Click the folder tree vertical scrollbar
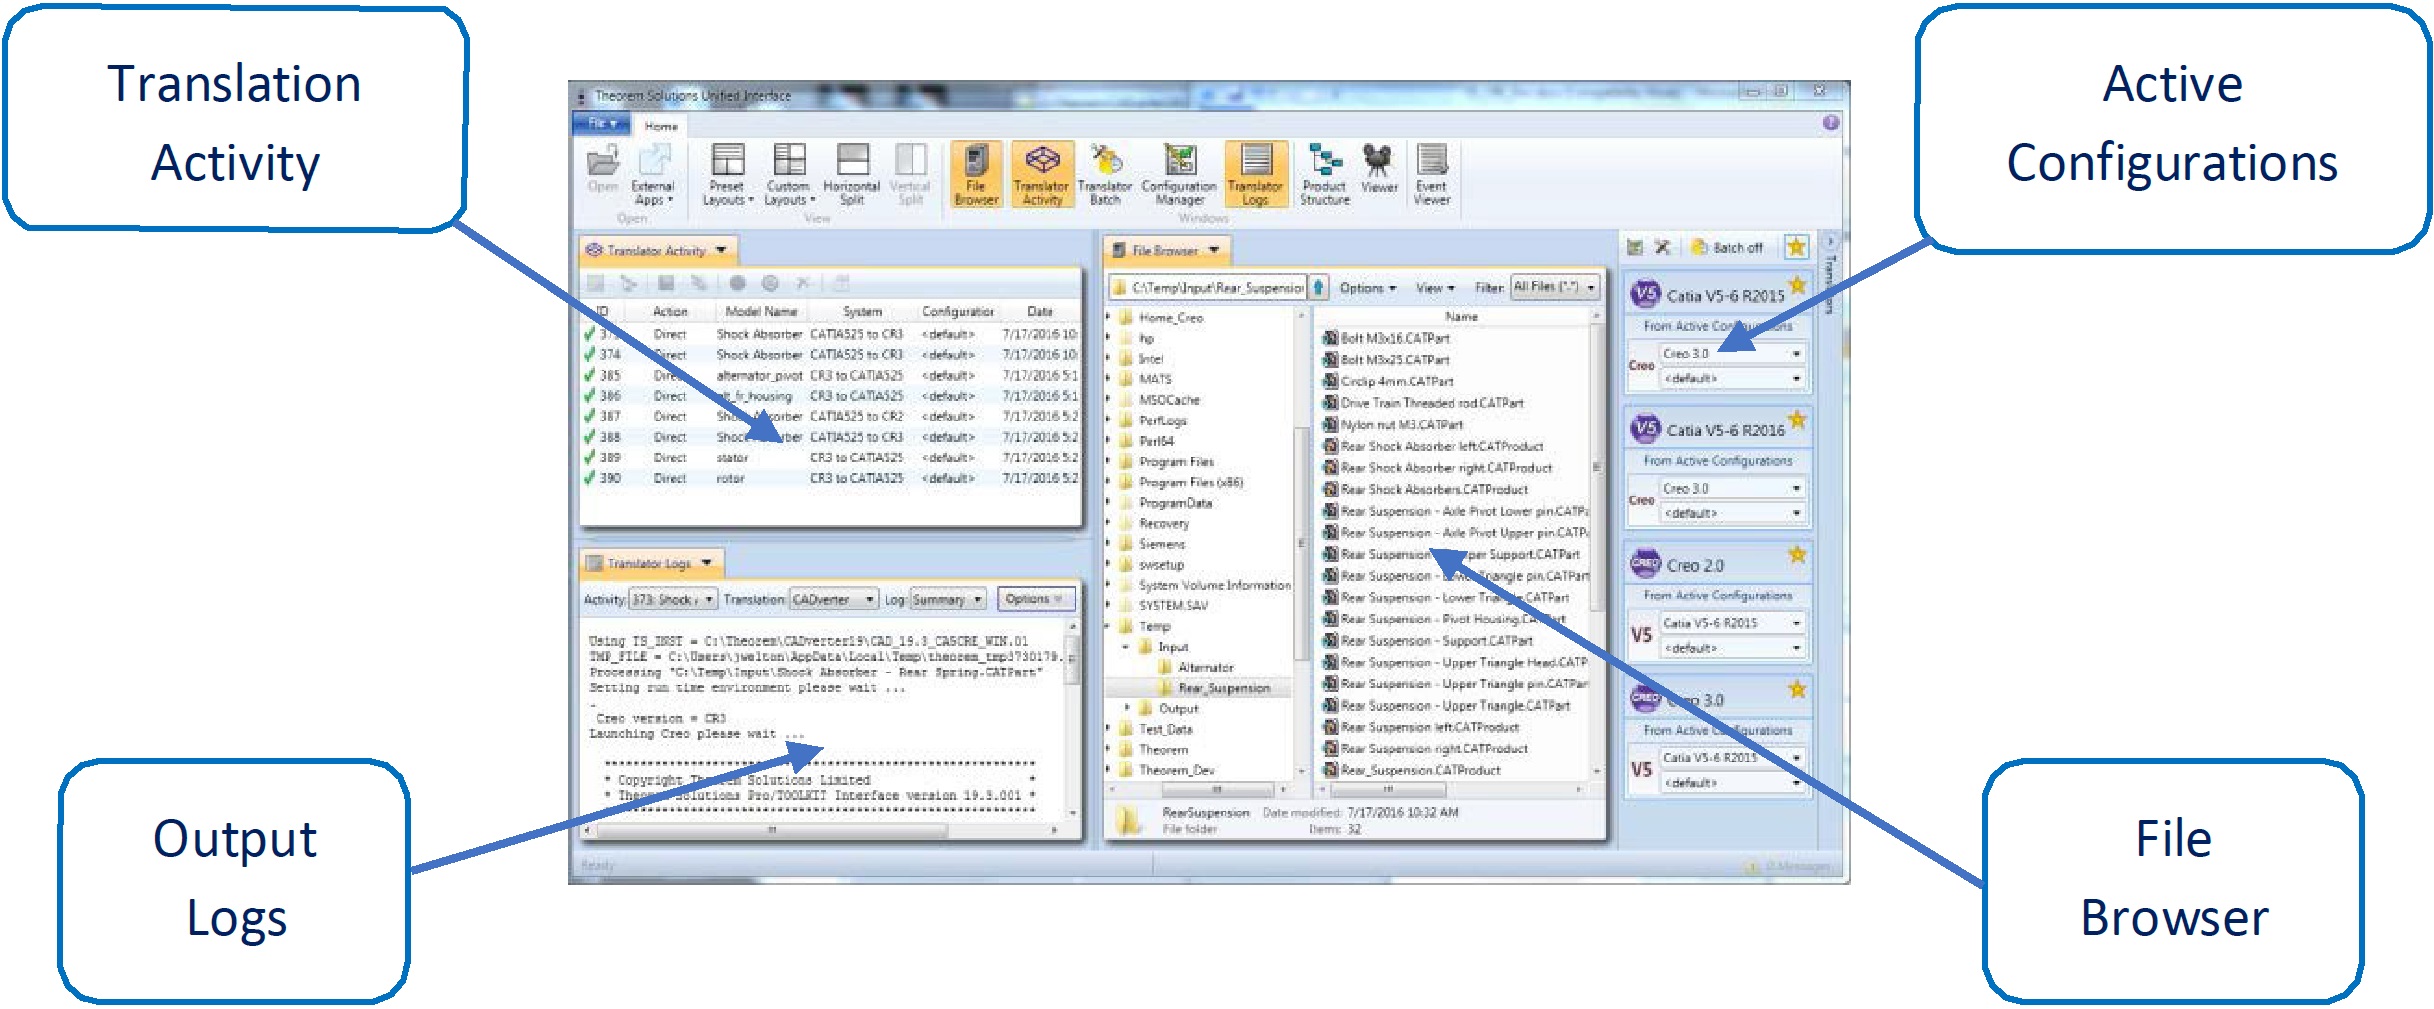The width and height of the screenshot is (2434, 1009). 1301,544
